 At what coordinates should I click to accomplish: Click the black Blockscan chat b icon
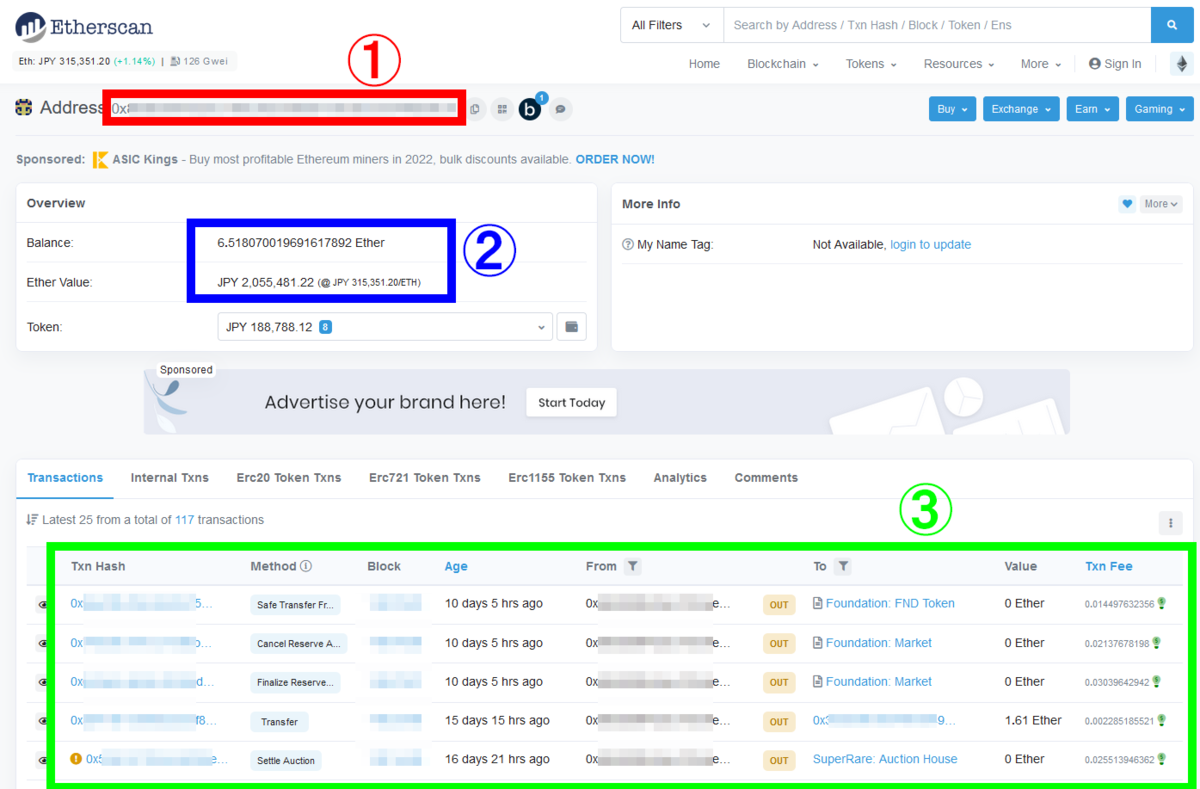tap(530, 109)
